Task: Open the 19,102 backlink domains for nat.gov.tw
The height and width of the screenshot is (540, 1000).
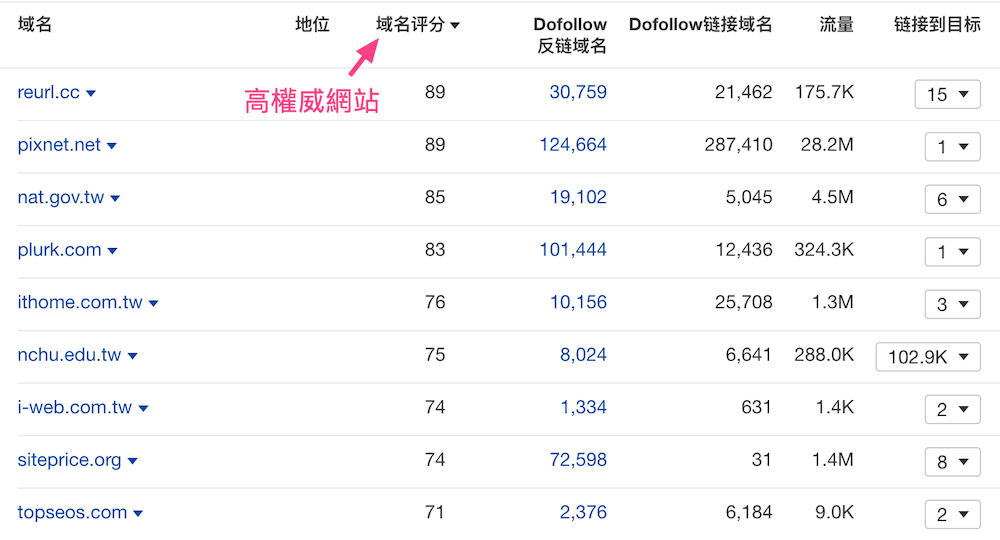Action: click(x=578, y=197)
